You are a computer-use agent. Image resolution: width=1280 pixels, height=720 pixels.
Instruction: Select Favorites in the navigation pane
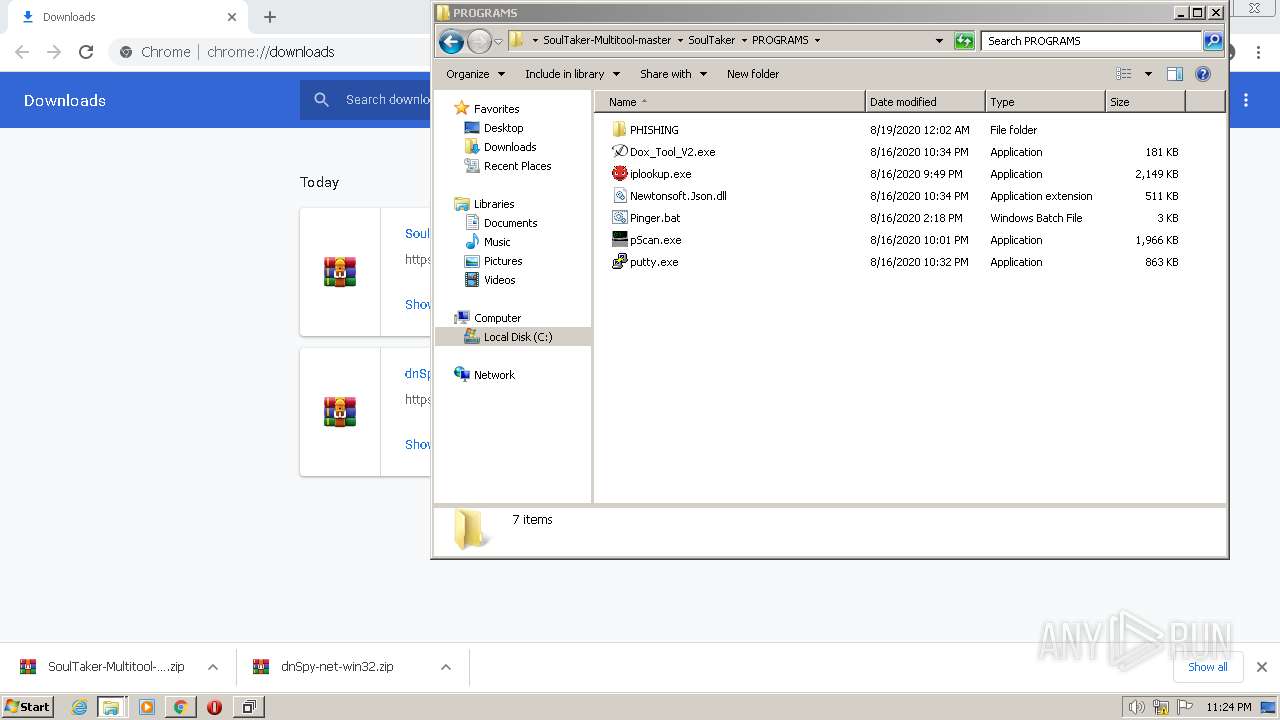496,109
